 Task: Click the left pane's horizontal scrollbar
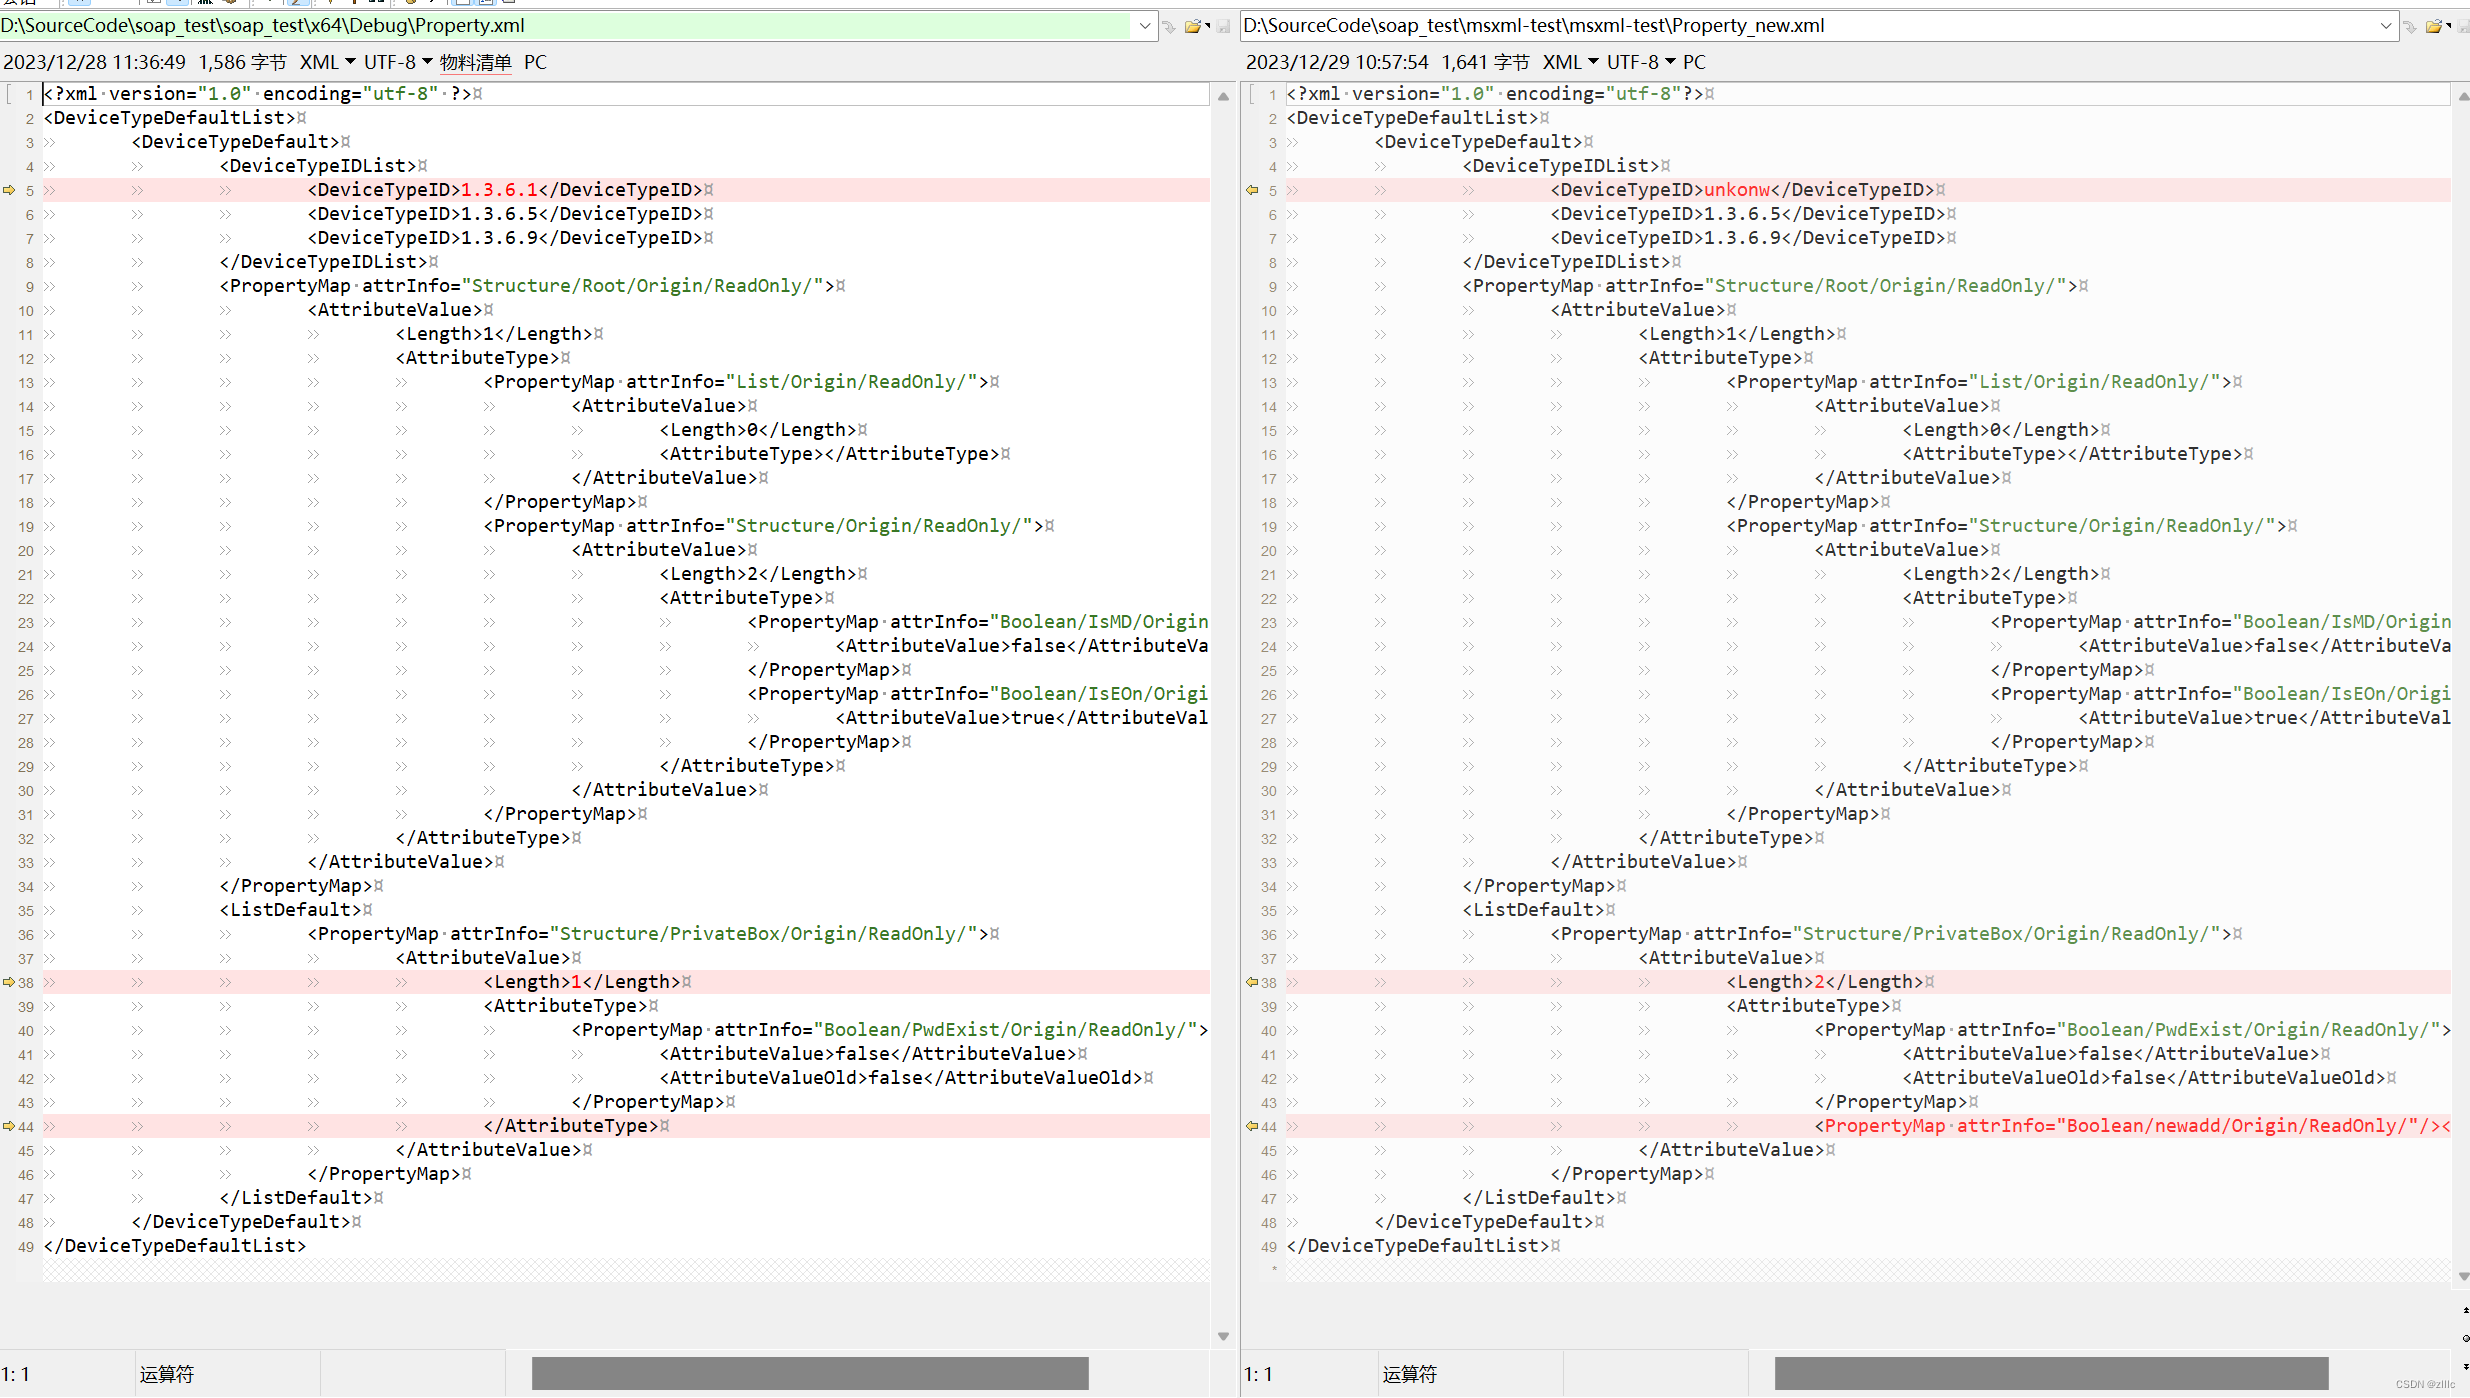pos(810,1373)
